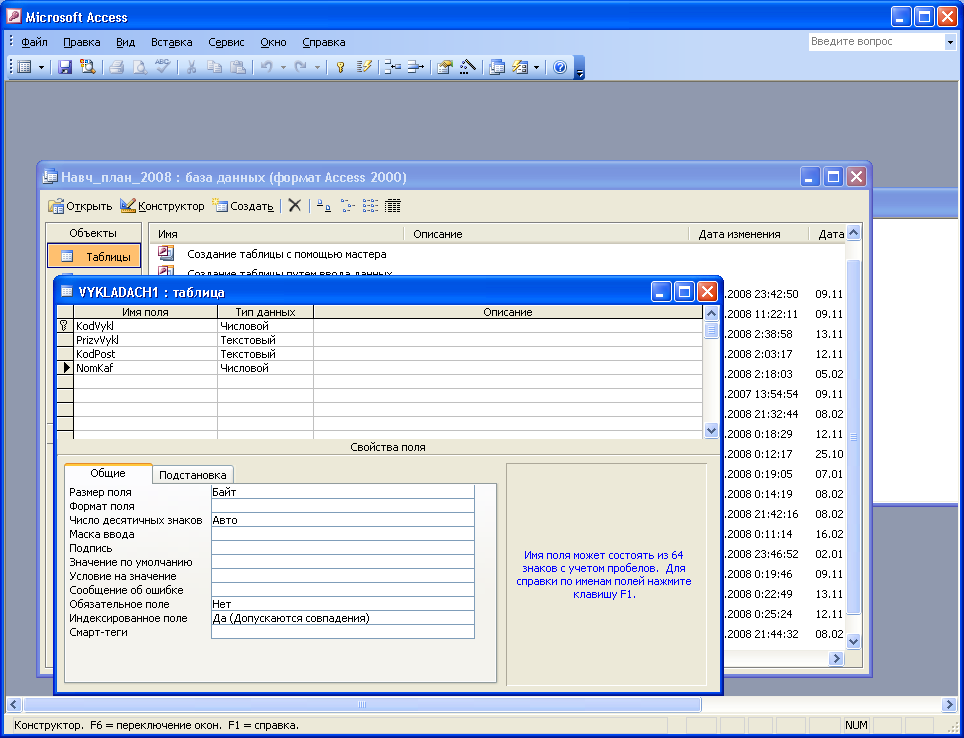Click the table View icon
This screenshot has width=964, height=738.
(24, 67)
